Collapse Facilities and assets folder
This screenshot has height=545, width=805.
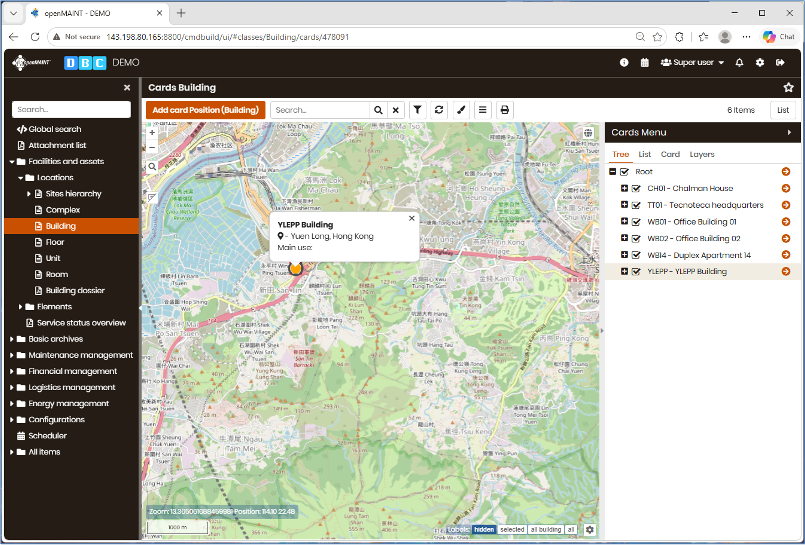point(12,162)
